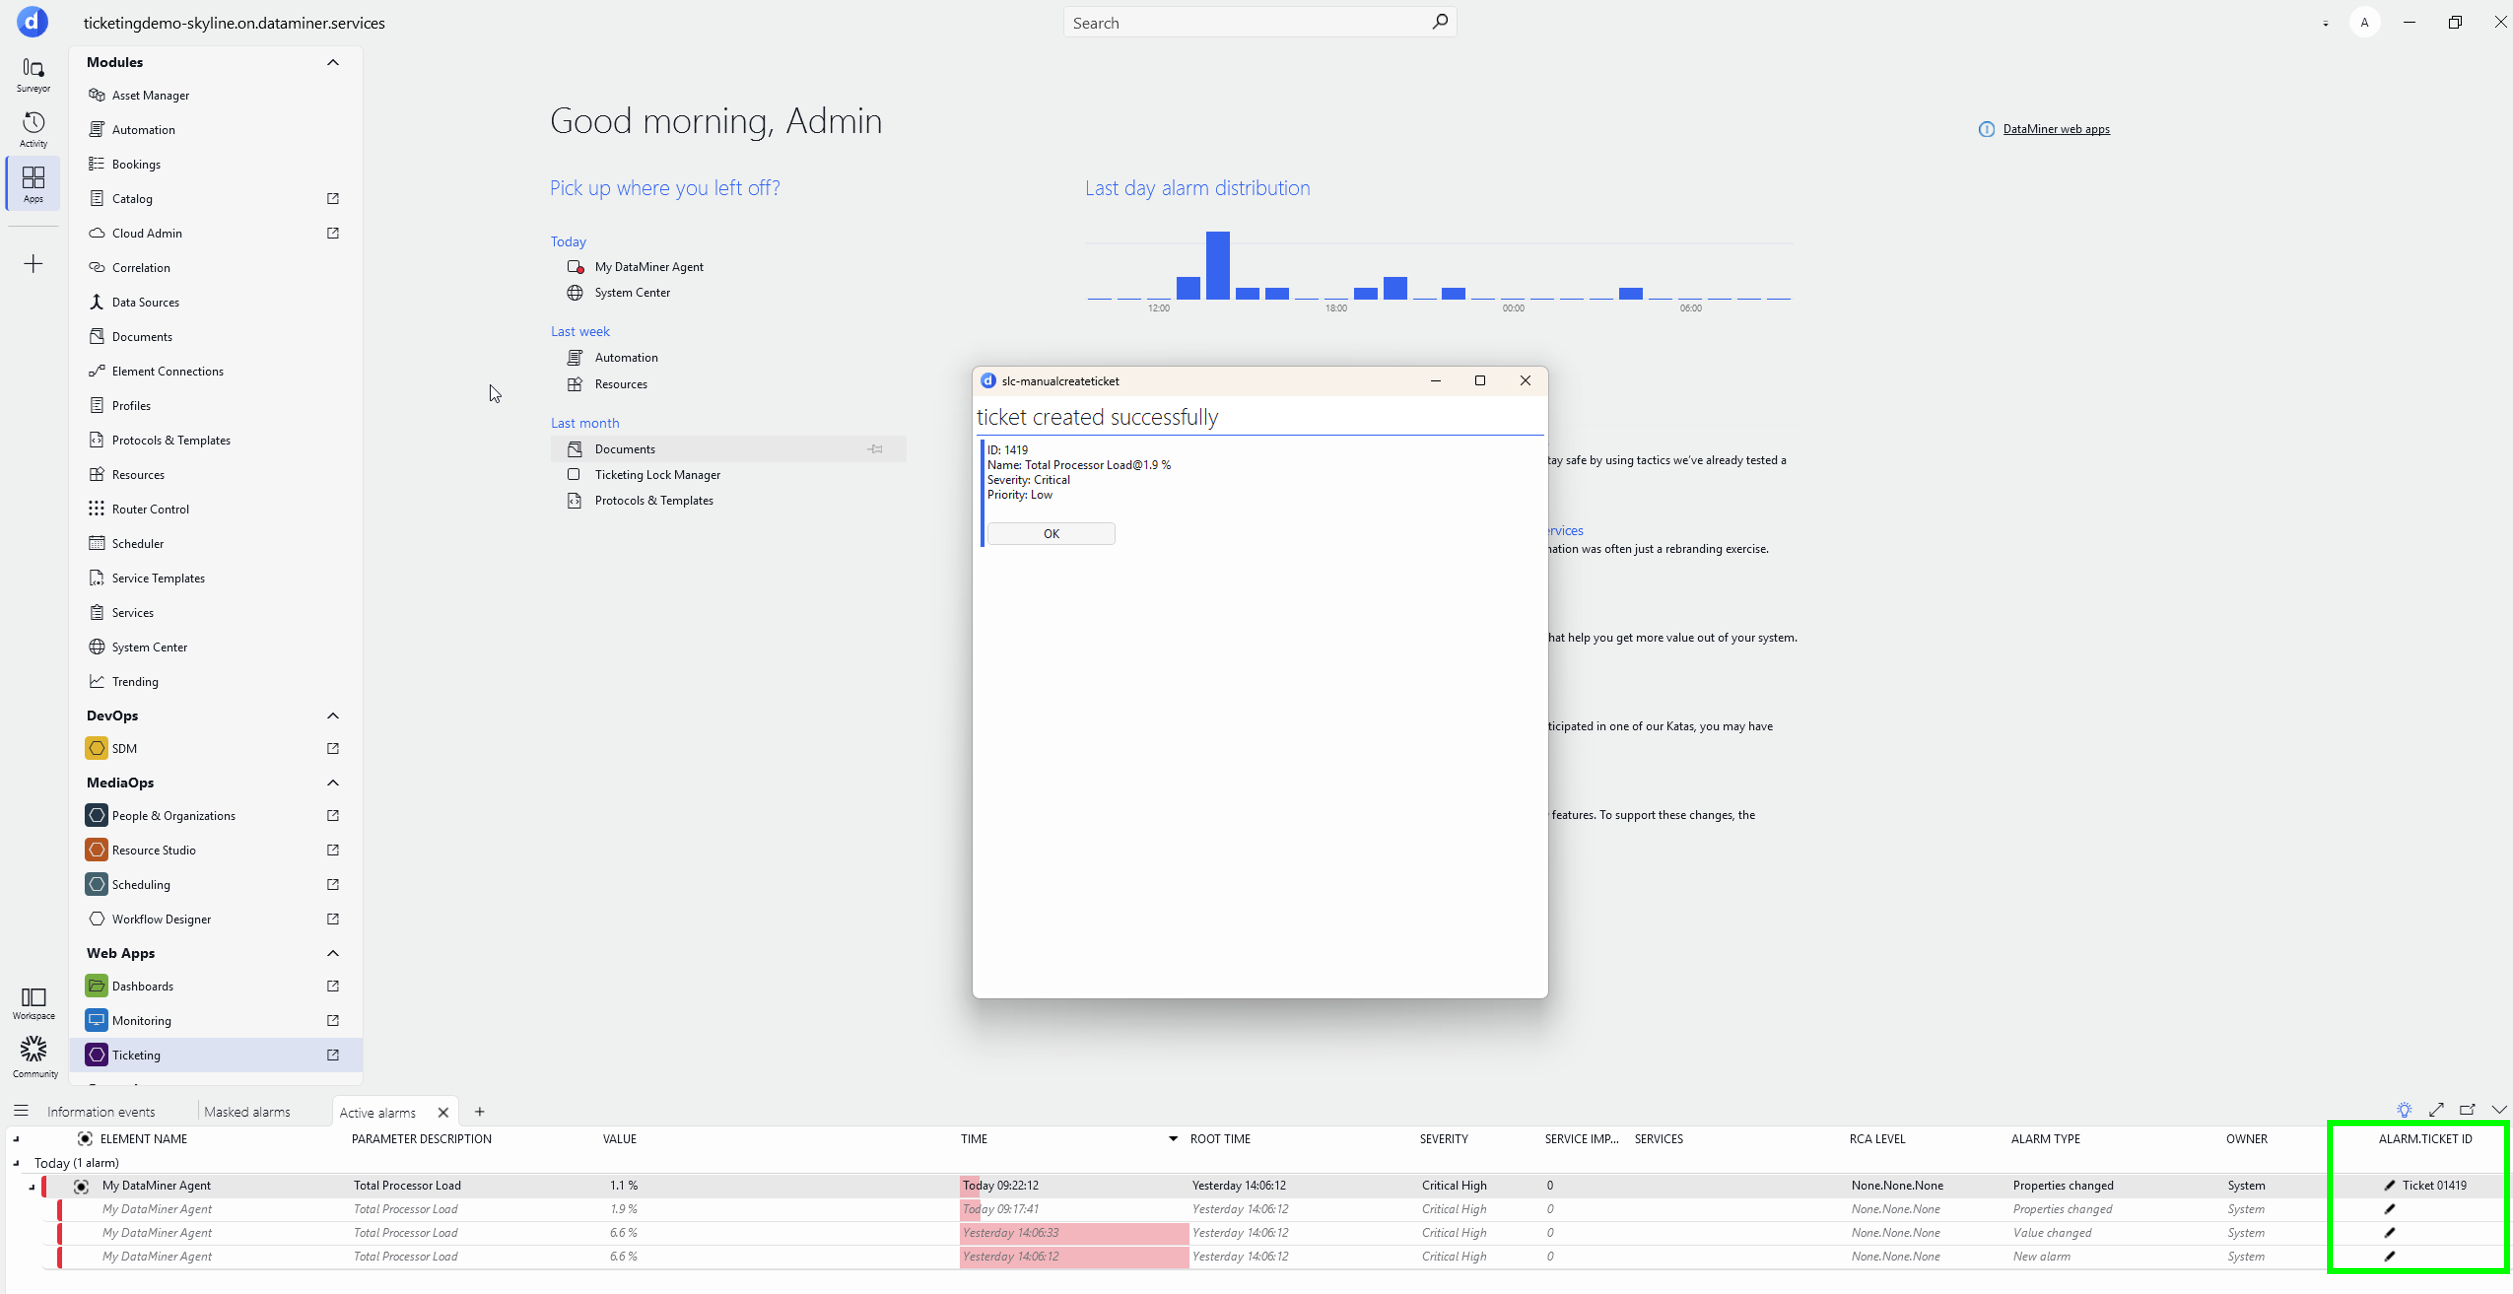Screen dimensions: 2513x1294
Task: Collapse the Modules section
Action: [333, 62]
